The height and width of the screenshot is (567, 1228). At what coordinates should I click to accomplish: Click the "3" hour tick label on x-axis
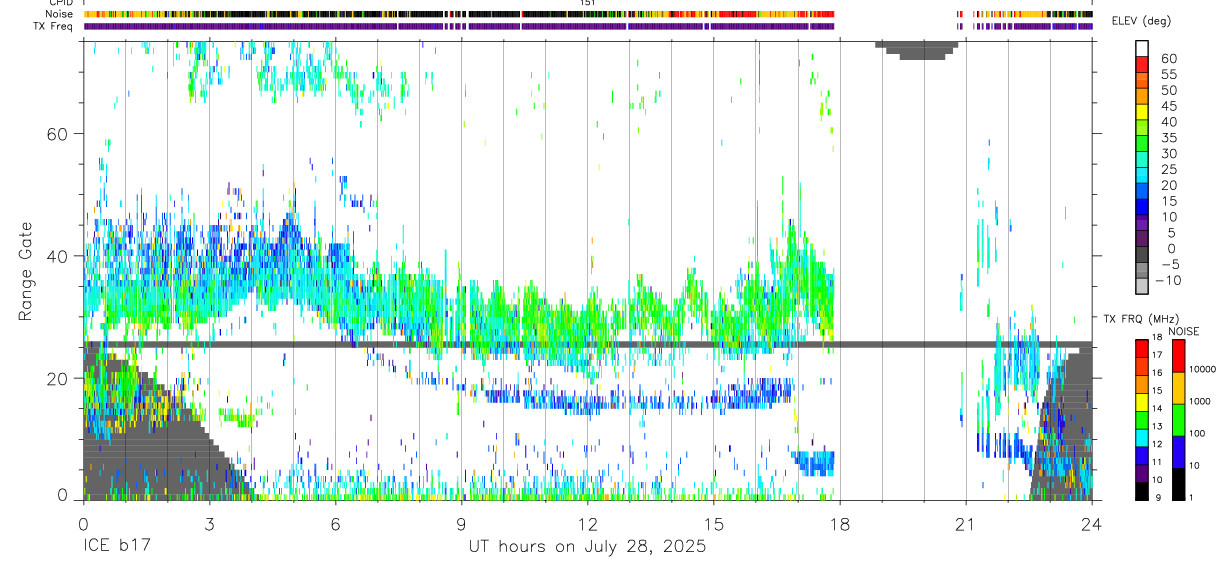[x=209, y=523]
